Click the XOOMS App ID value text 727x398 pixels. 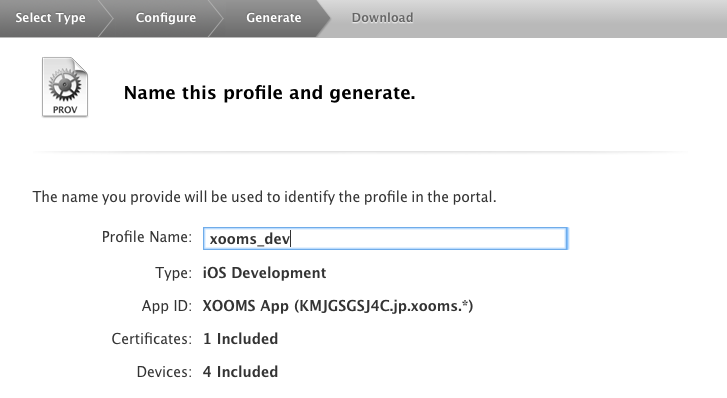tap(338, 306)
